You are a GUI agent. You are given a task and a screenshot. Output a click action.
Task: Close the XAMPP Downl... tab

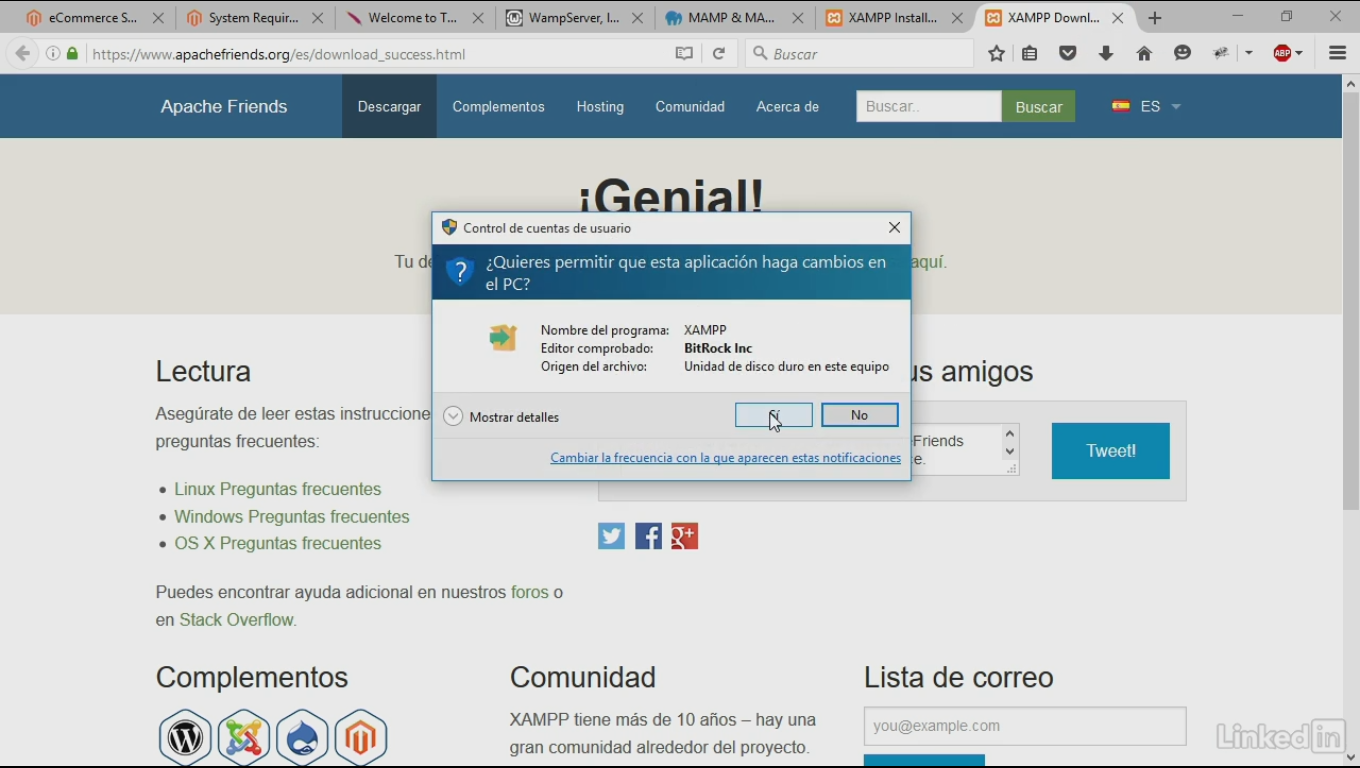[1118, 18]
